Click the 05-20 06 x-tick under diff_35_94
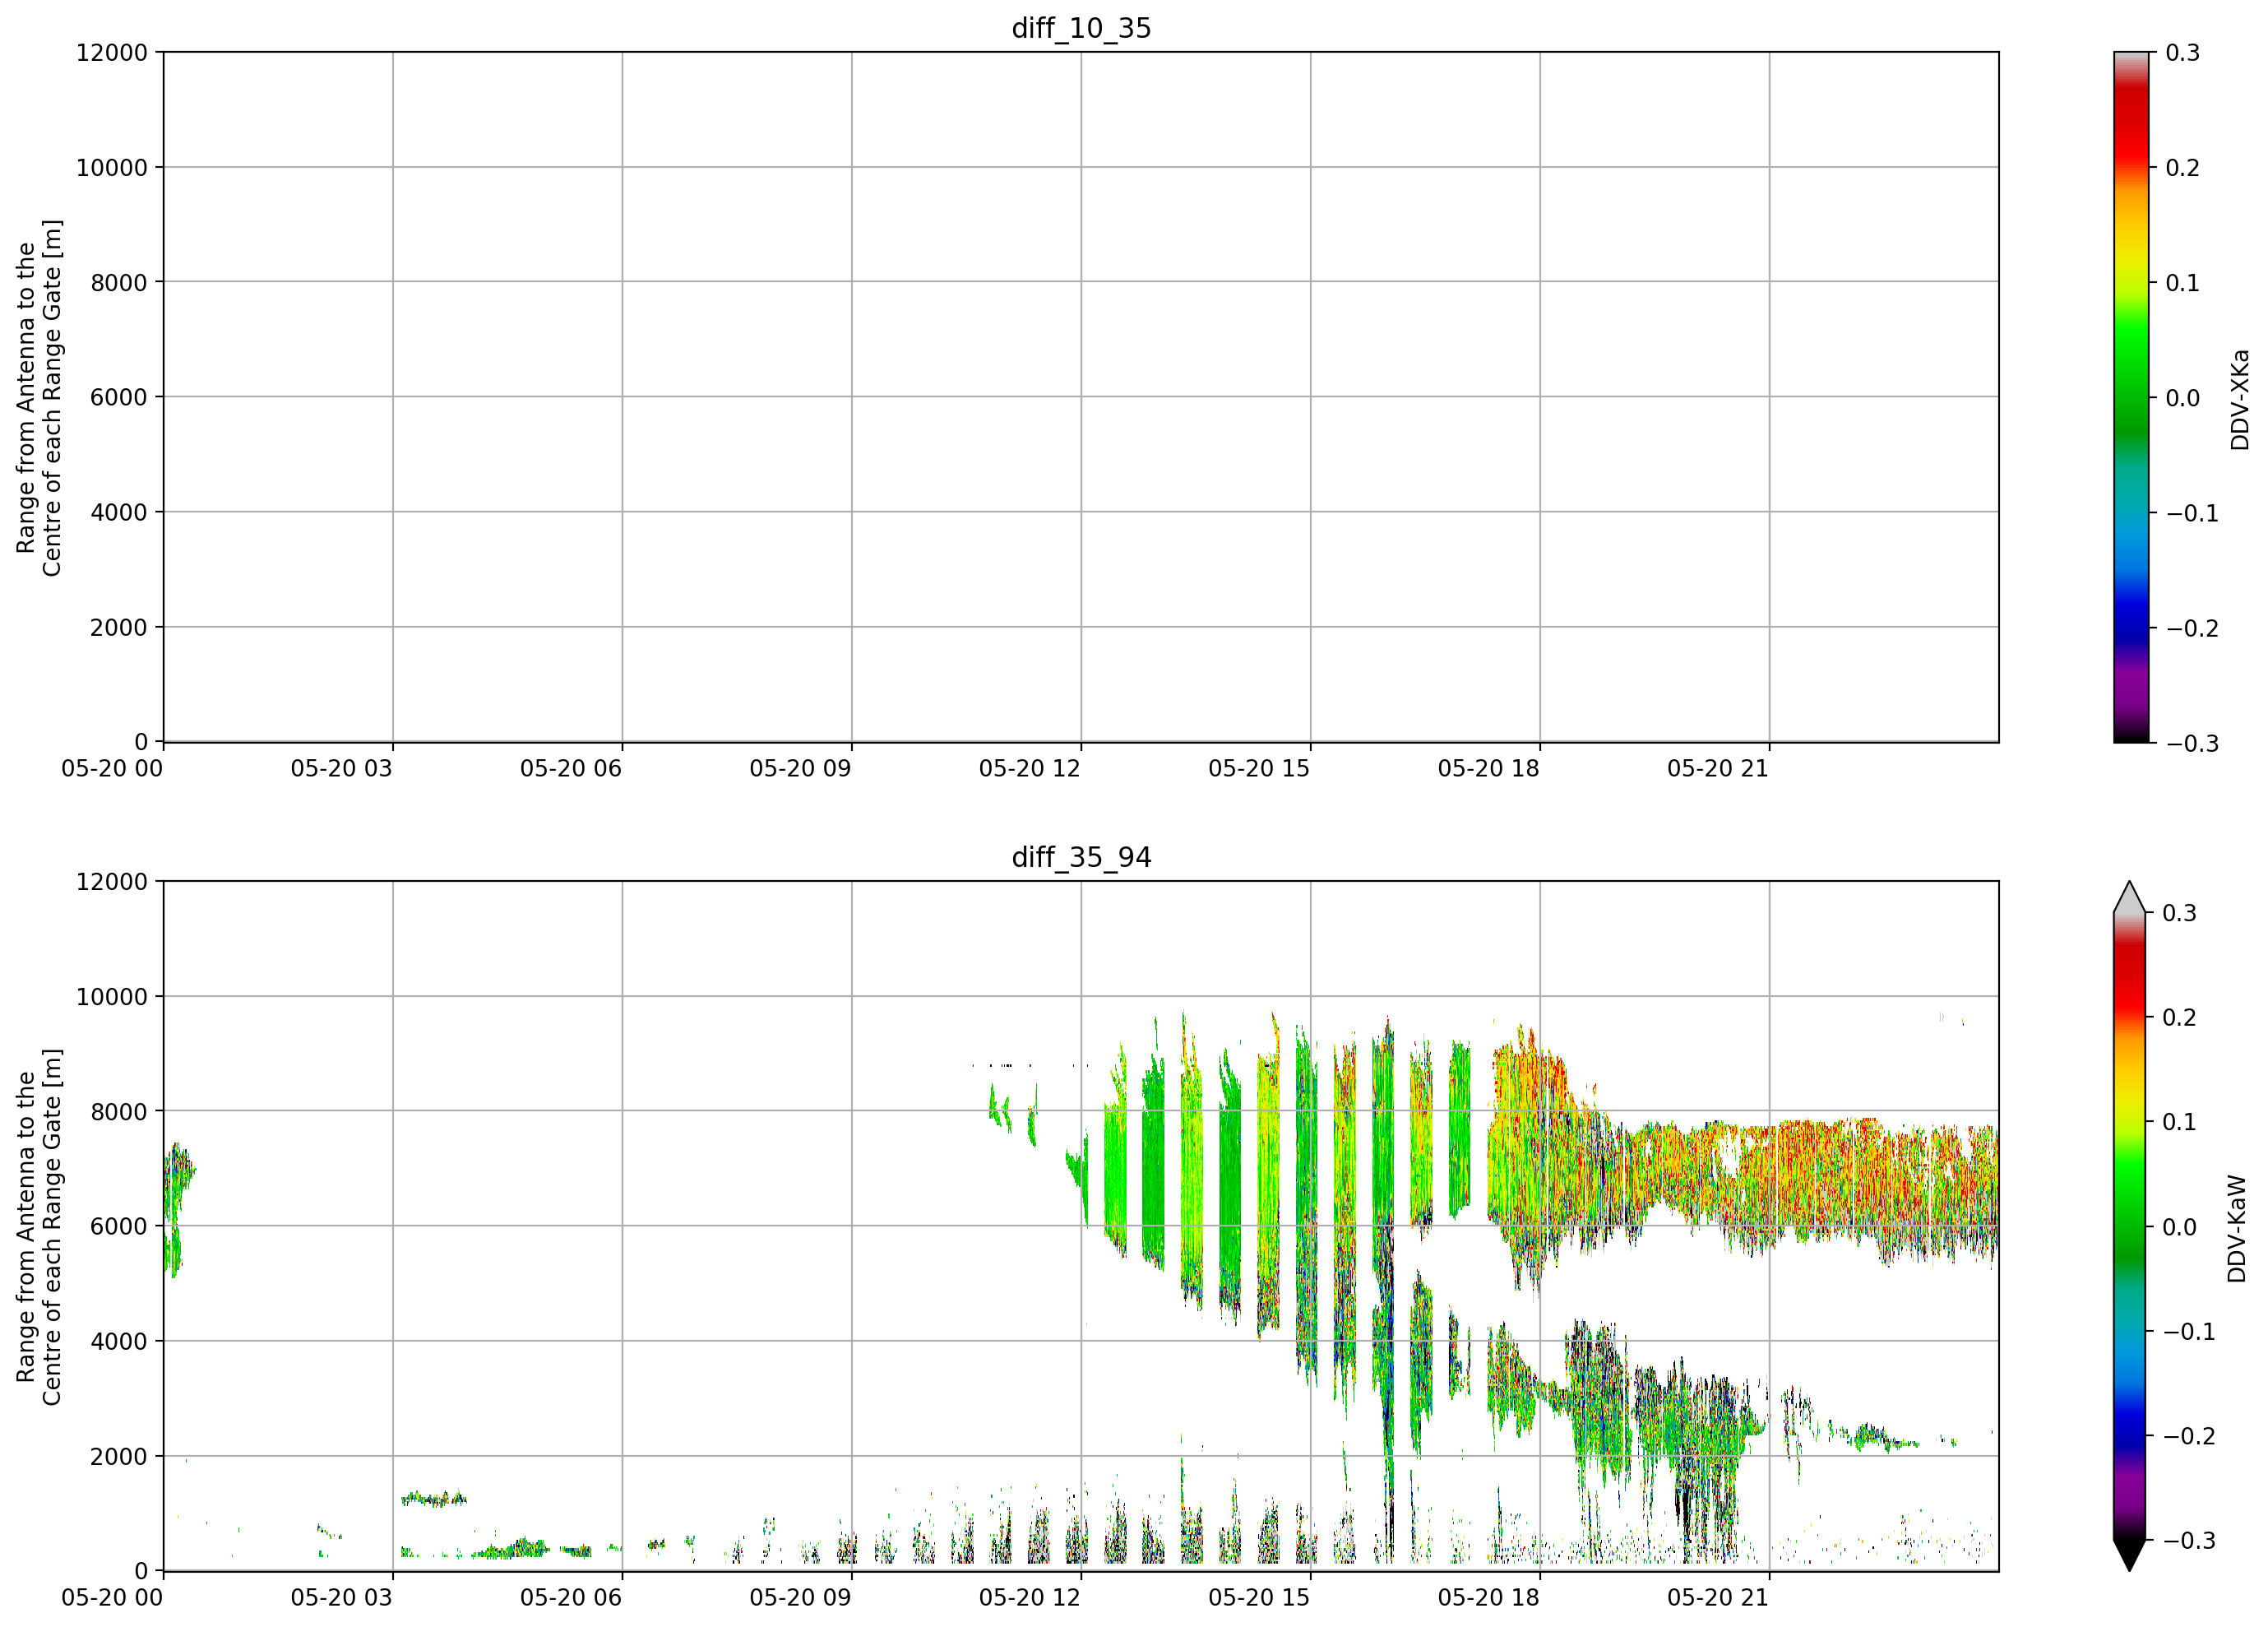2268x1627 pixels. pos(571,1598)
